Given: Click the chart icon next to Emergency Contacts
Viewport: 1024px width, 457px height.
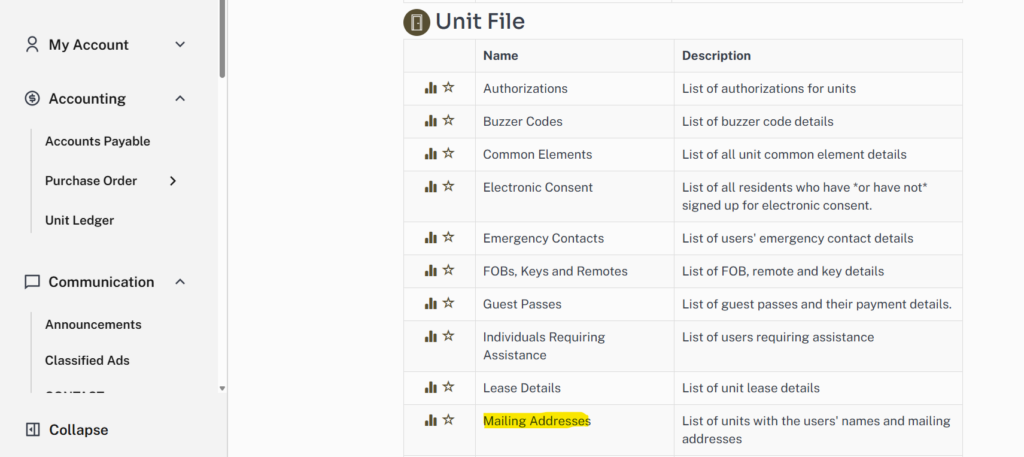Looking at the screenshot, I should pyautogui.click(x=431, y=238).
